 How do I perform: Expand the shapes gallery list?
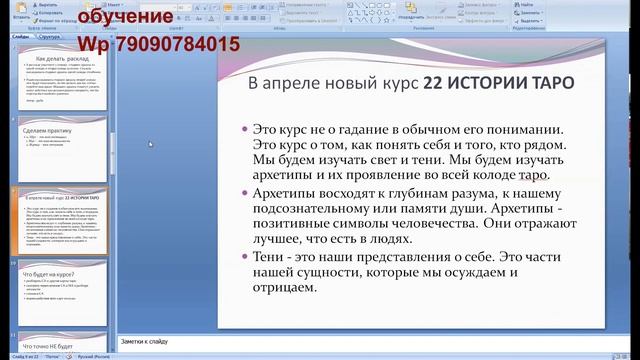pos(393,20)
